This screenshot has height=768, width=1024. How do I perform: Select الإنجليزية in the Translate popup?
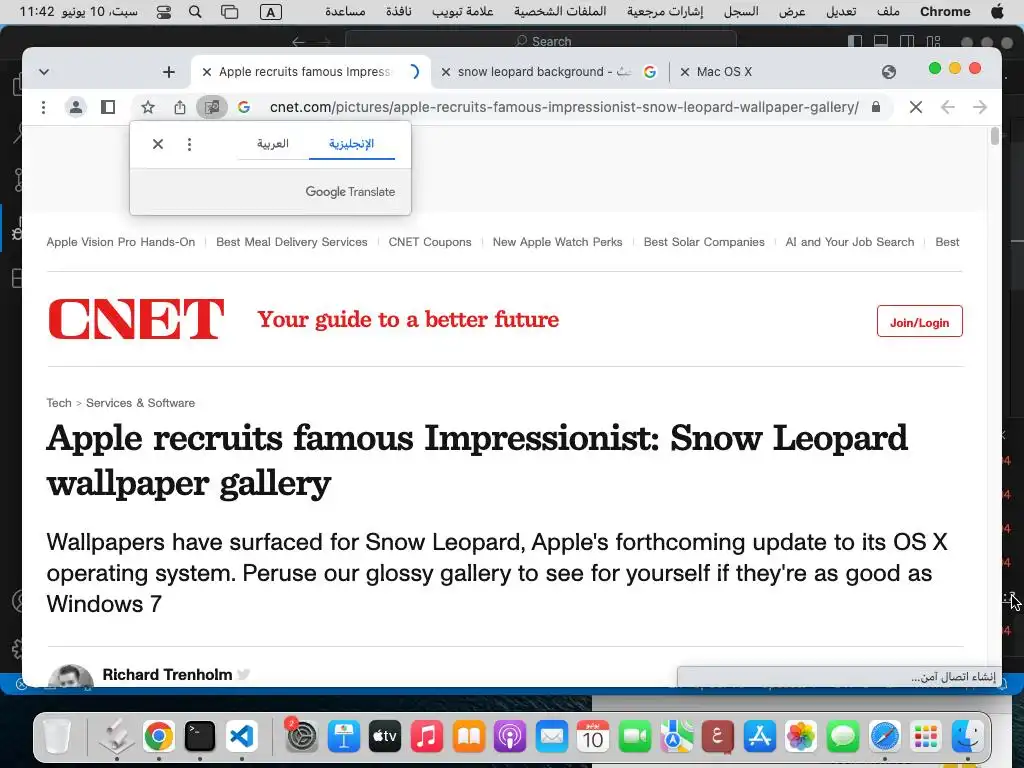pos(351,144)
